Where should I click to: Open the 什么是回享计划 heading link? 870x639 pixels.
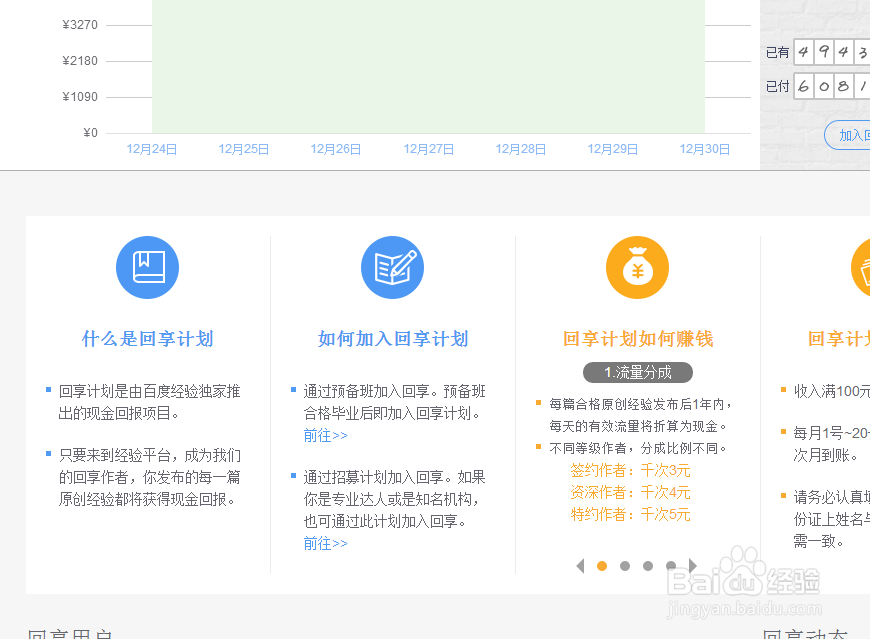tap(147, 337)
